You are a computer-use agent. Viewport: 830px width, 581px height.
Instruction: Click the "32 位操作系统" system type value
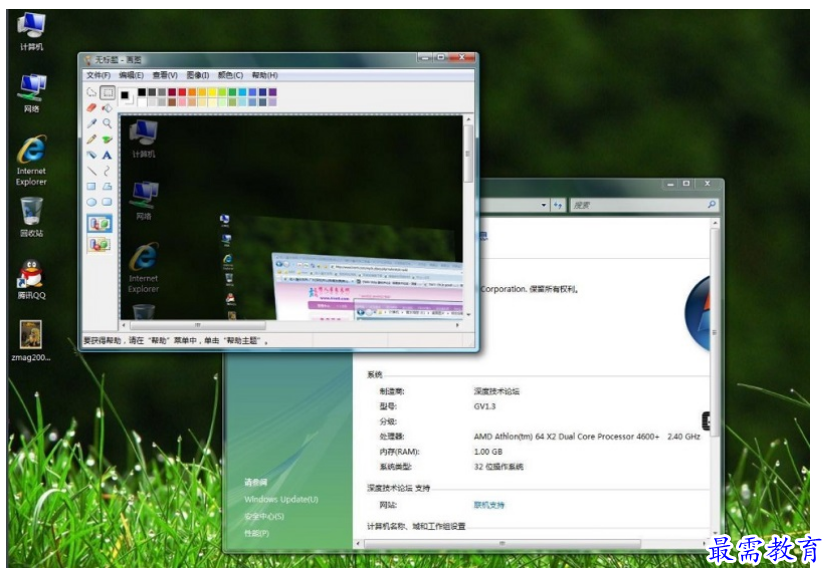pyautogui.click(x=498, y=467)
